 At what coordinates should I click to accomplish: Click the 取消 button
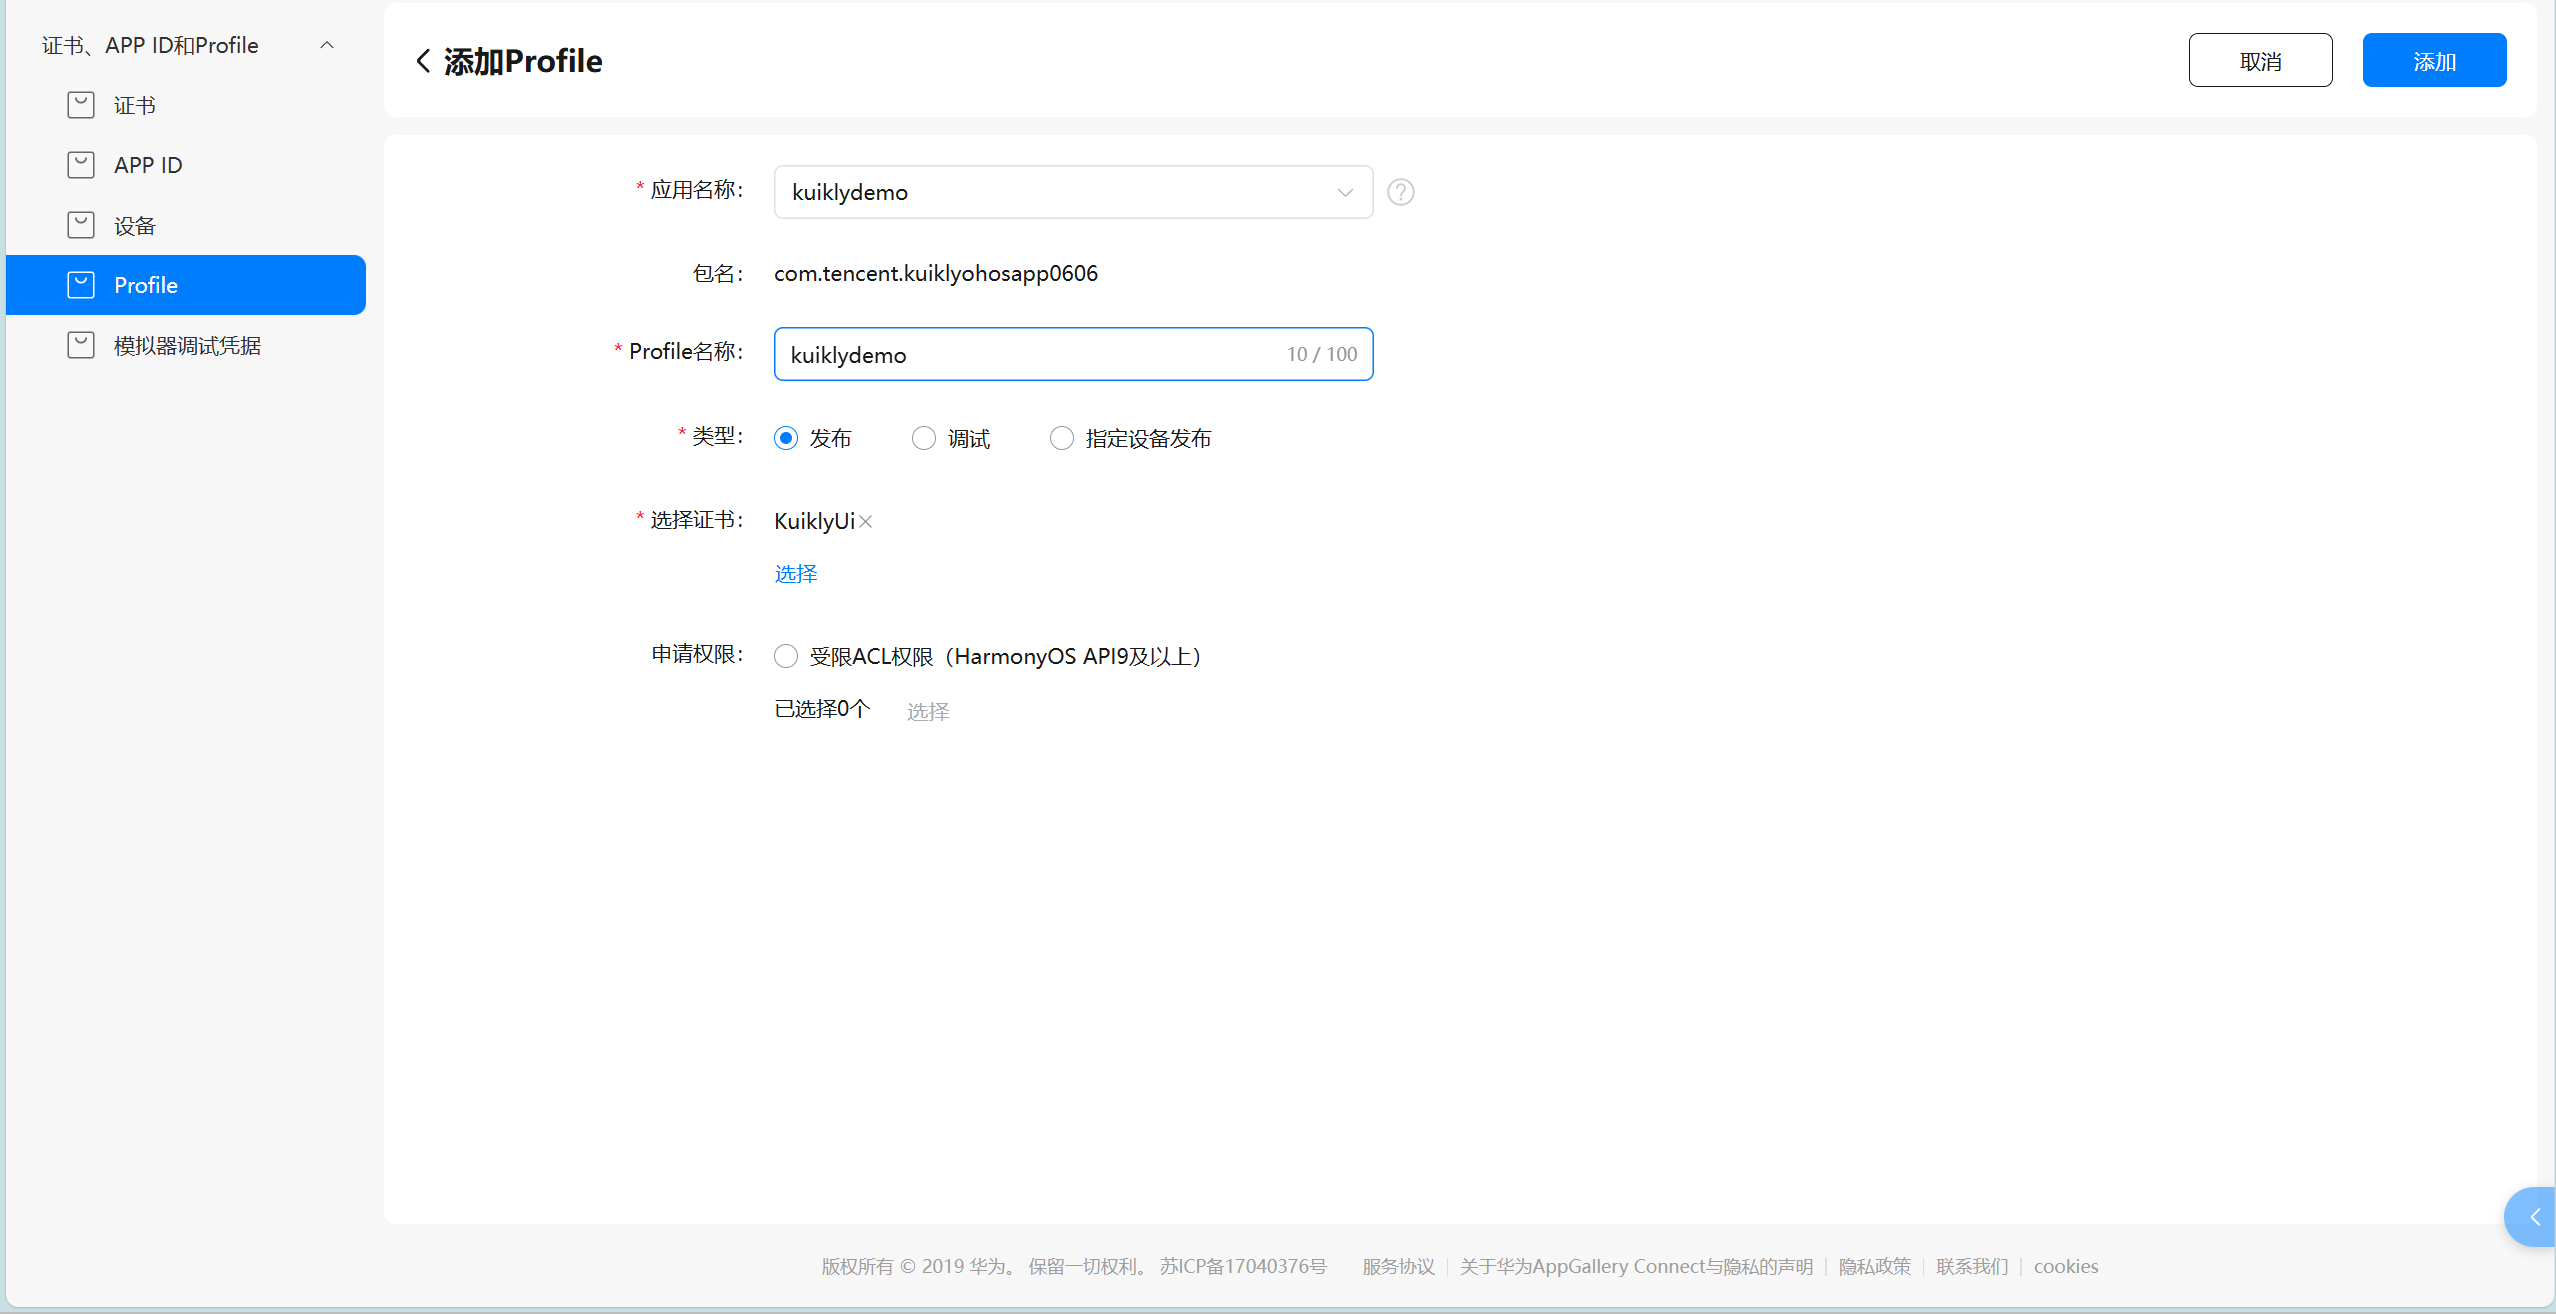(2260, 61)
